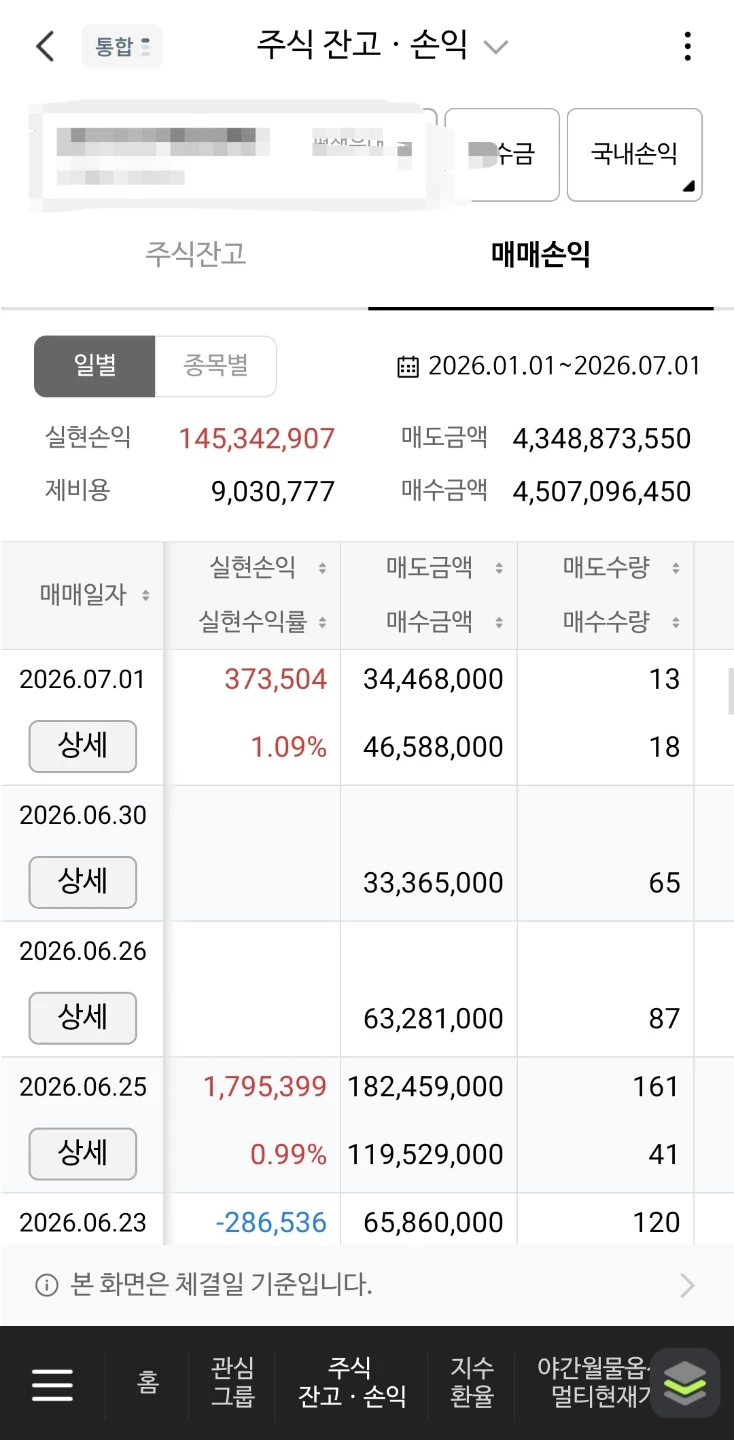Switch to the 종목별 view toggle
Screen dimensions: 734x1440
tap(216, 366)
